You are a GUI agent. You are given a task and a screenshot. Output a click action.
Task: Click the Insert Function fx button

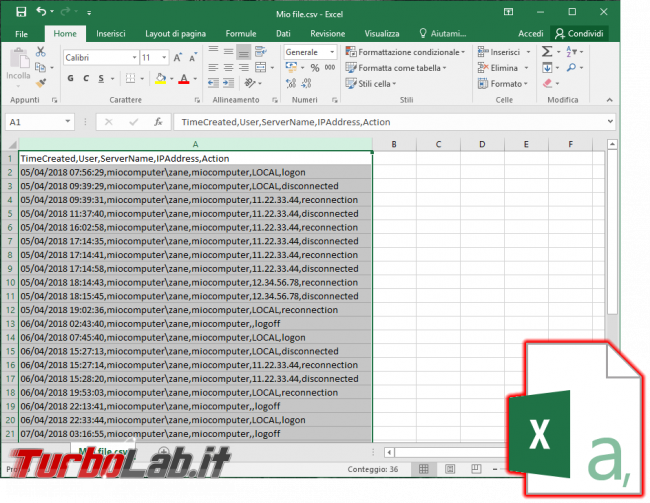(x=158, y=122)
